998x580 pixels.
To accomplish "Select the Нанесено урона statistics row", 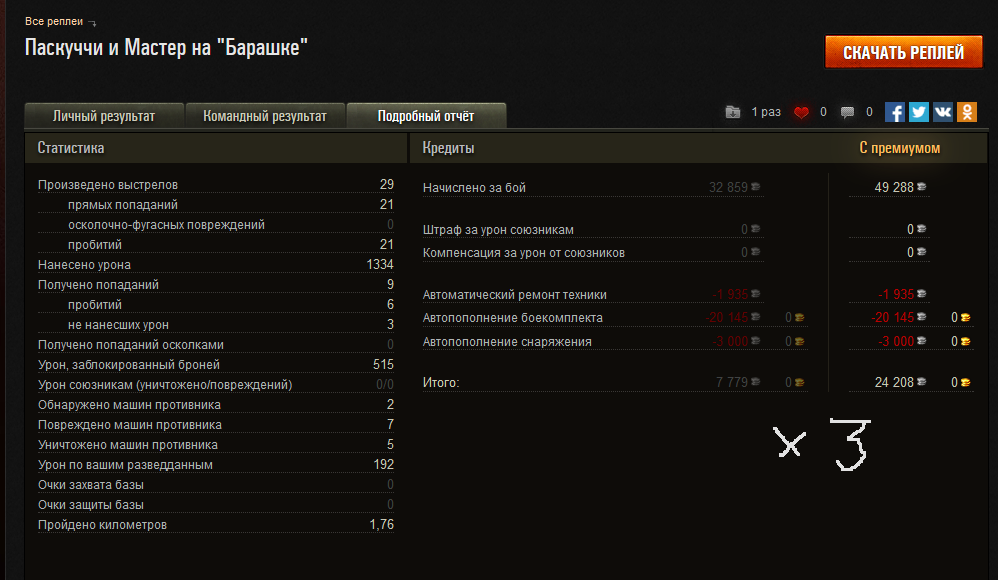I will tap(216, 265).
